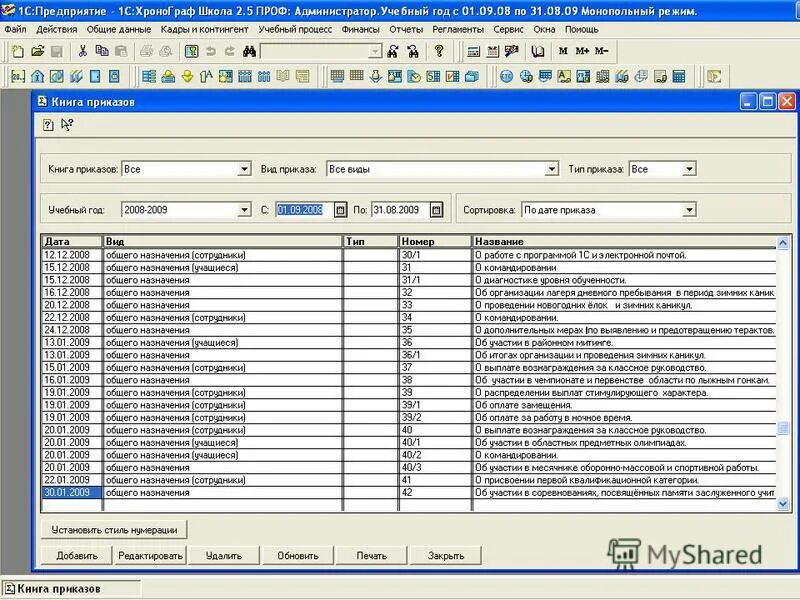Expand the Тип приказа dropdown
Image resolution: width=800 pixels, height=600 pixels.
tap(689, 169)
